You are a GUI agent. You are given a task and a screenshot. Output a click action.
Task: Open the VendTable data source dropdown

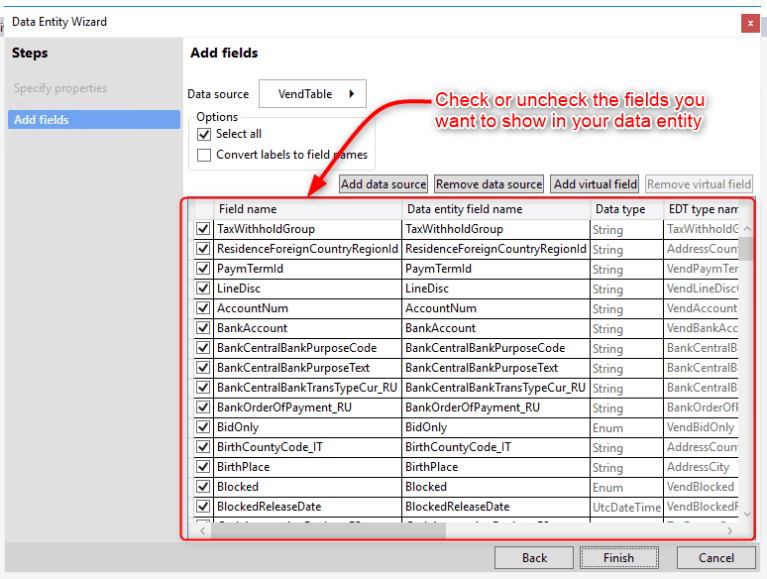coord(313,93)
